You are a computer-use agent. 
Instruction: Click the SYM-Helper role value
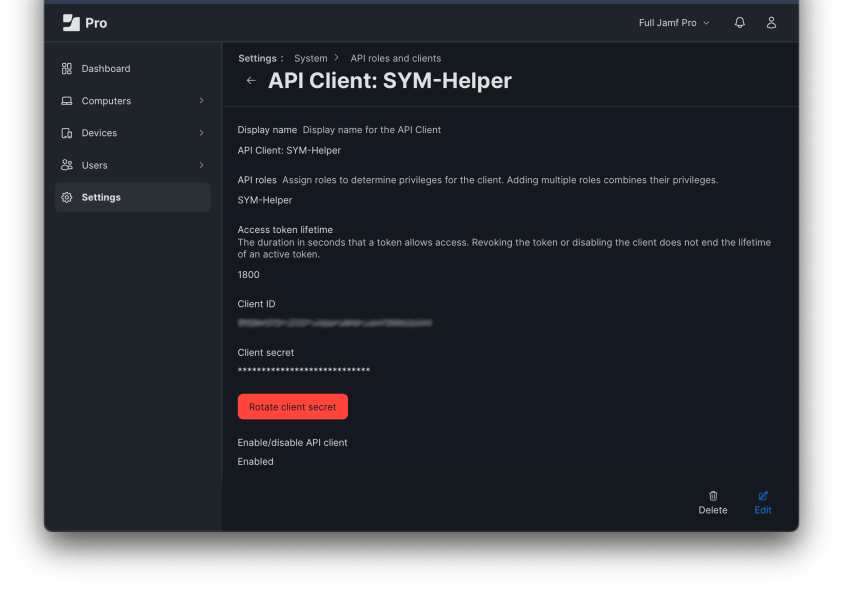pos(265,200)
